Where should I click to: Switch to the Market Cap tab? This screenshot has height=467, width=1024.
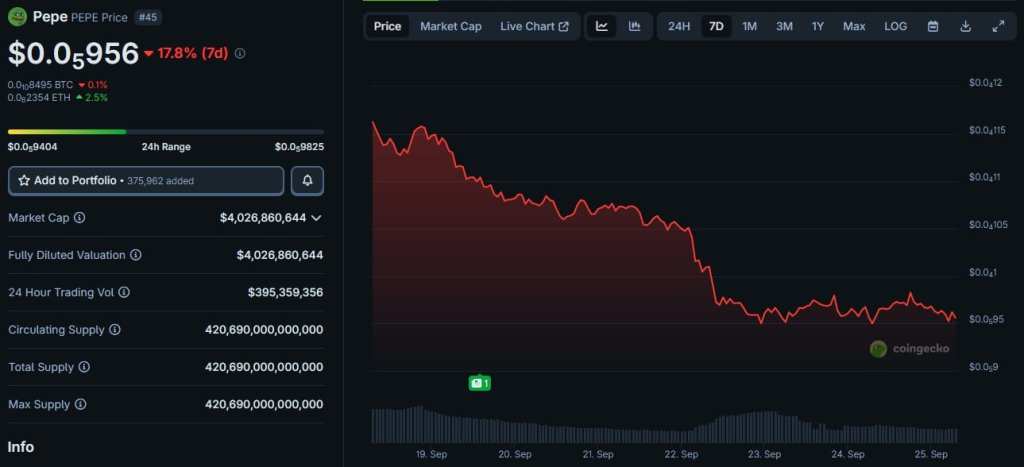click(x=450, y=26)
